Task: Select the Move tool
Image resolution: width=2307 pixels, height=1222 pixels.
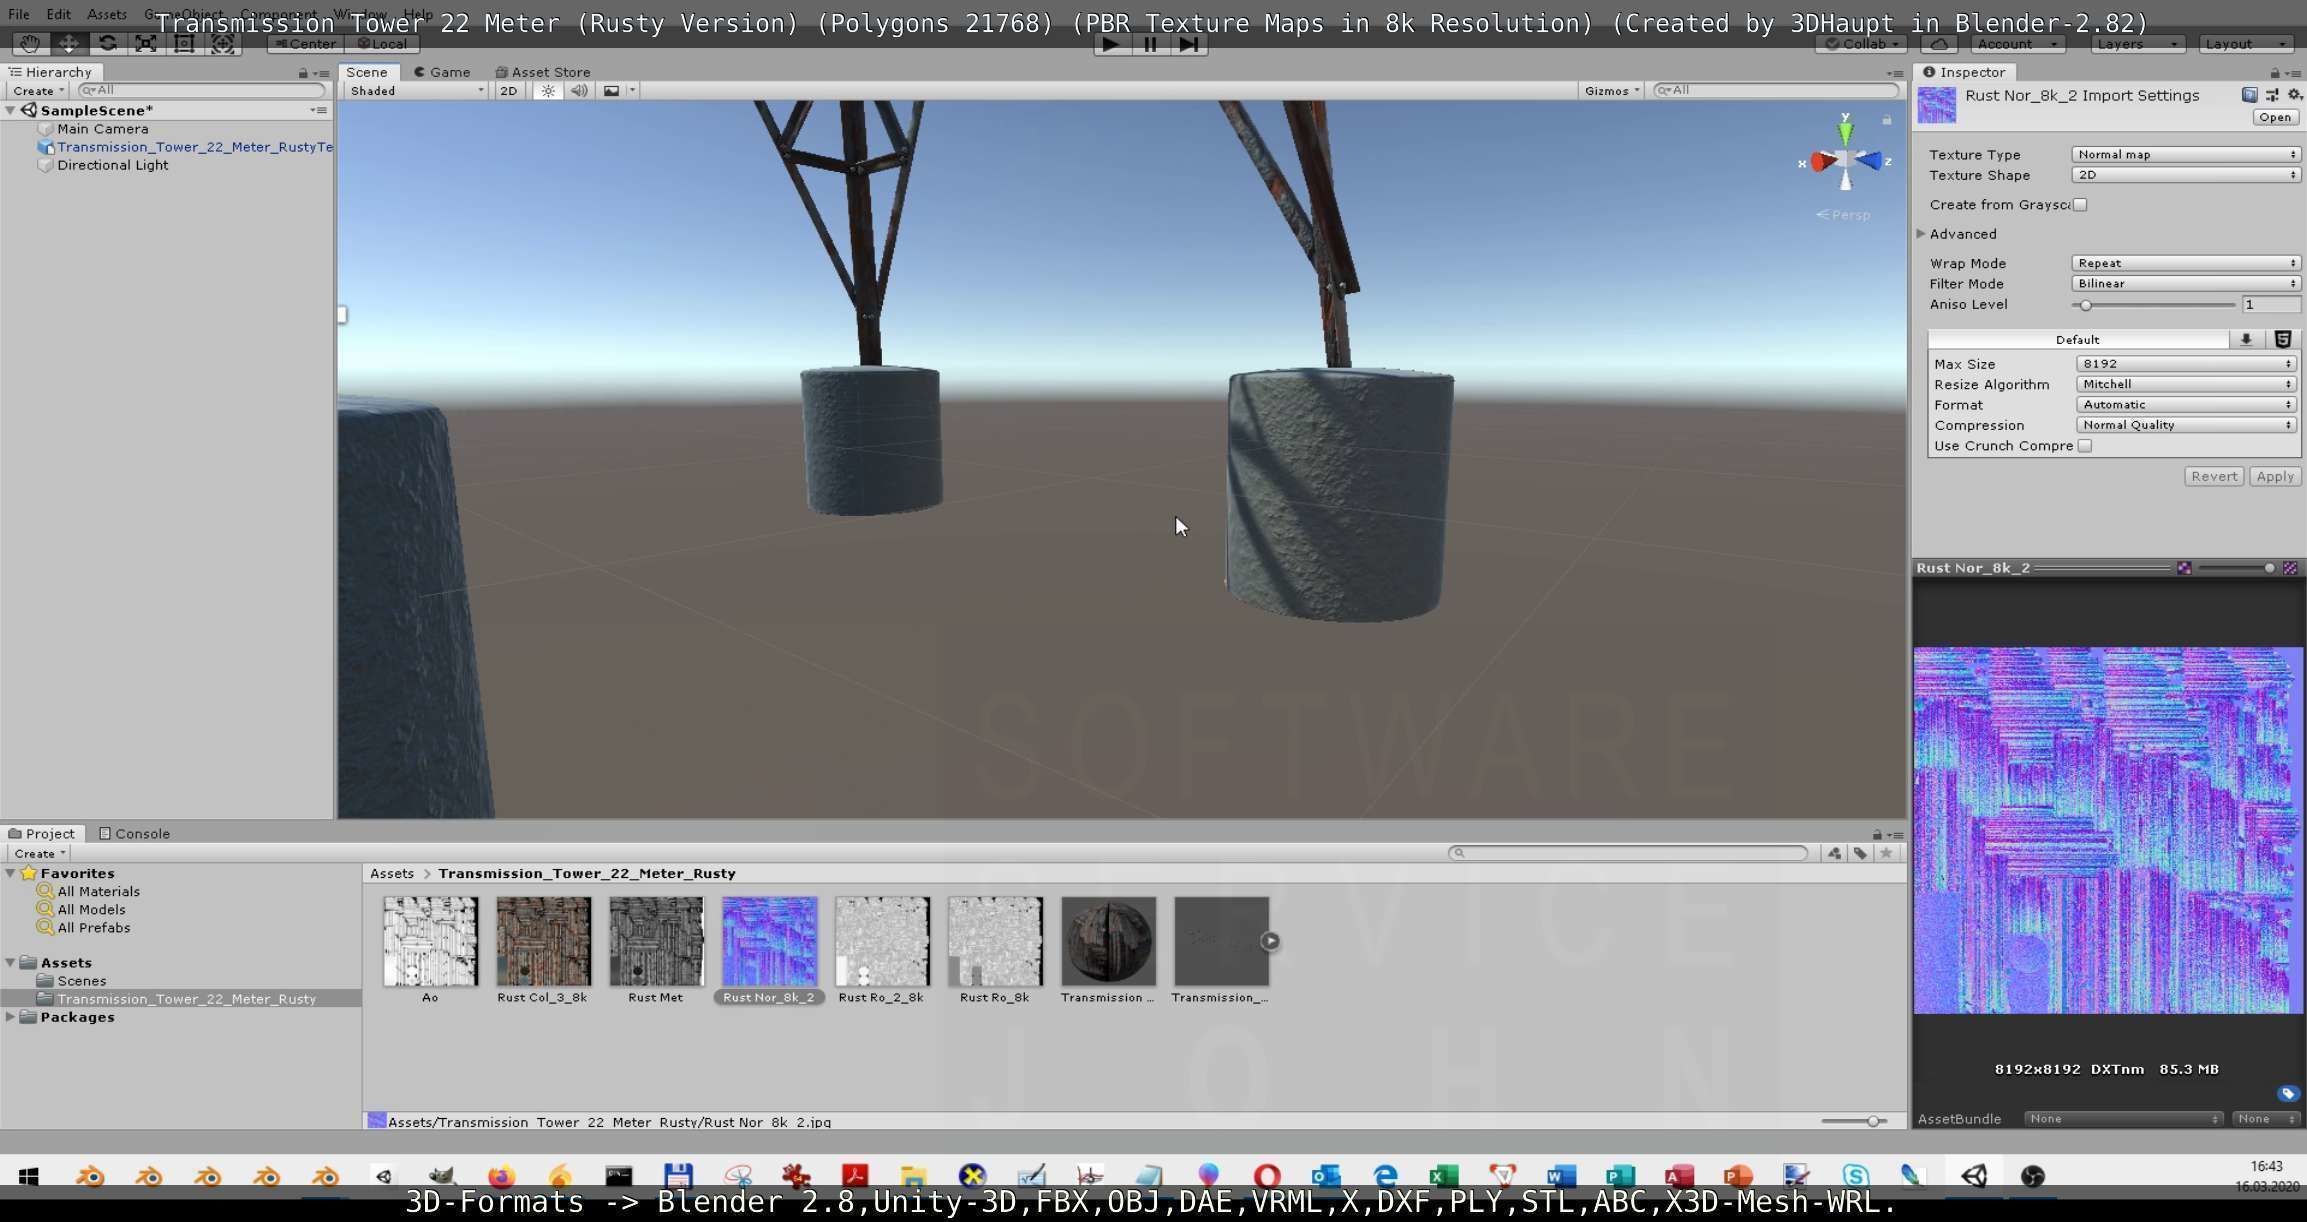Action: 69,44
